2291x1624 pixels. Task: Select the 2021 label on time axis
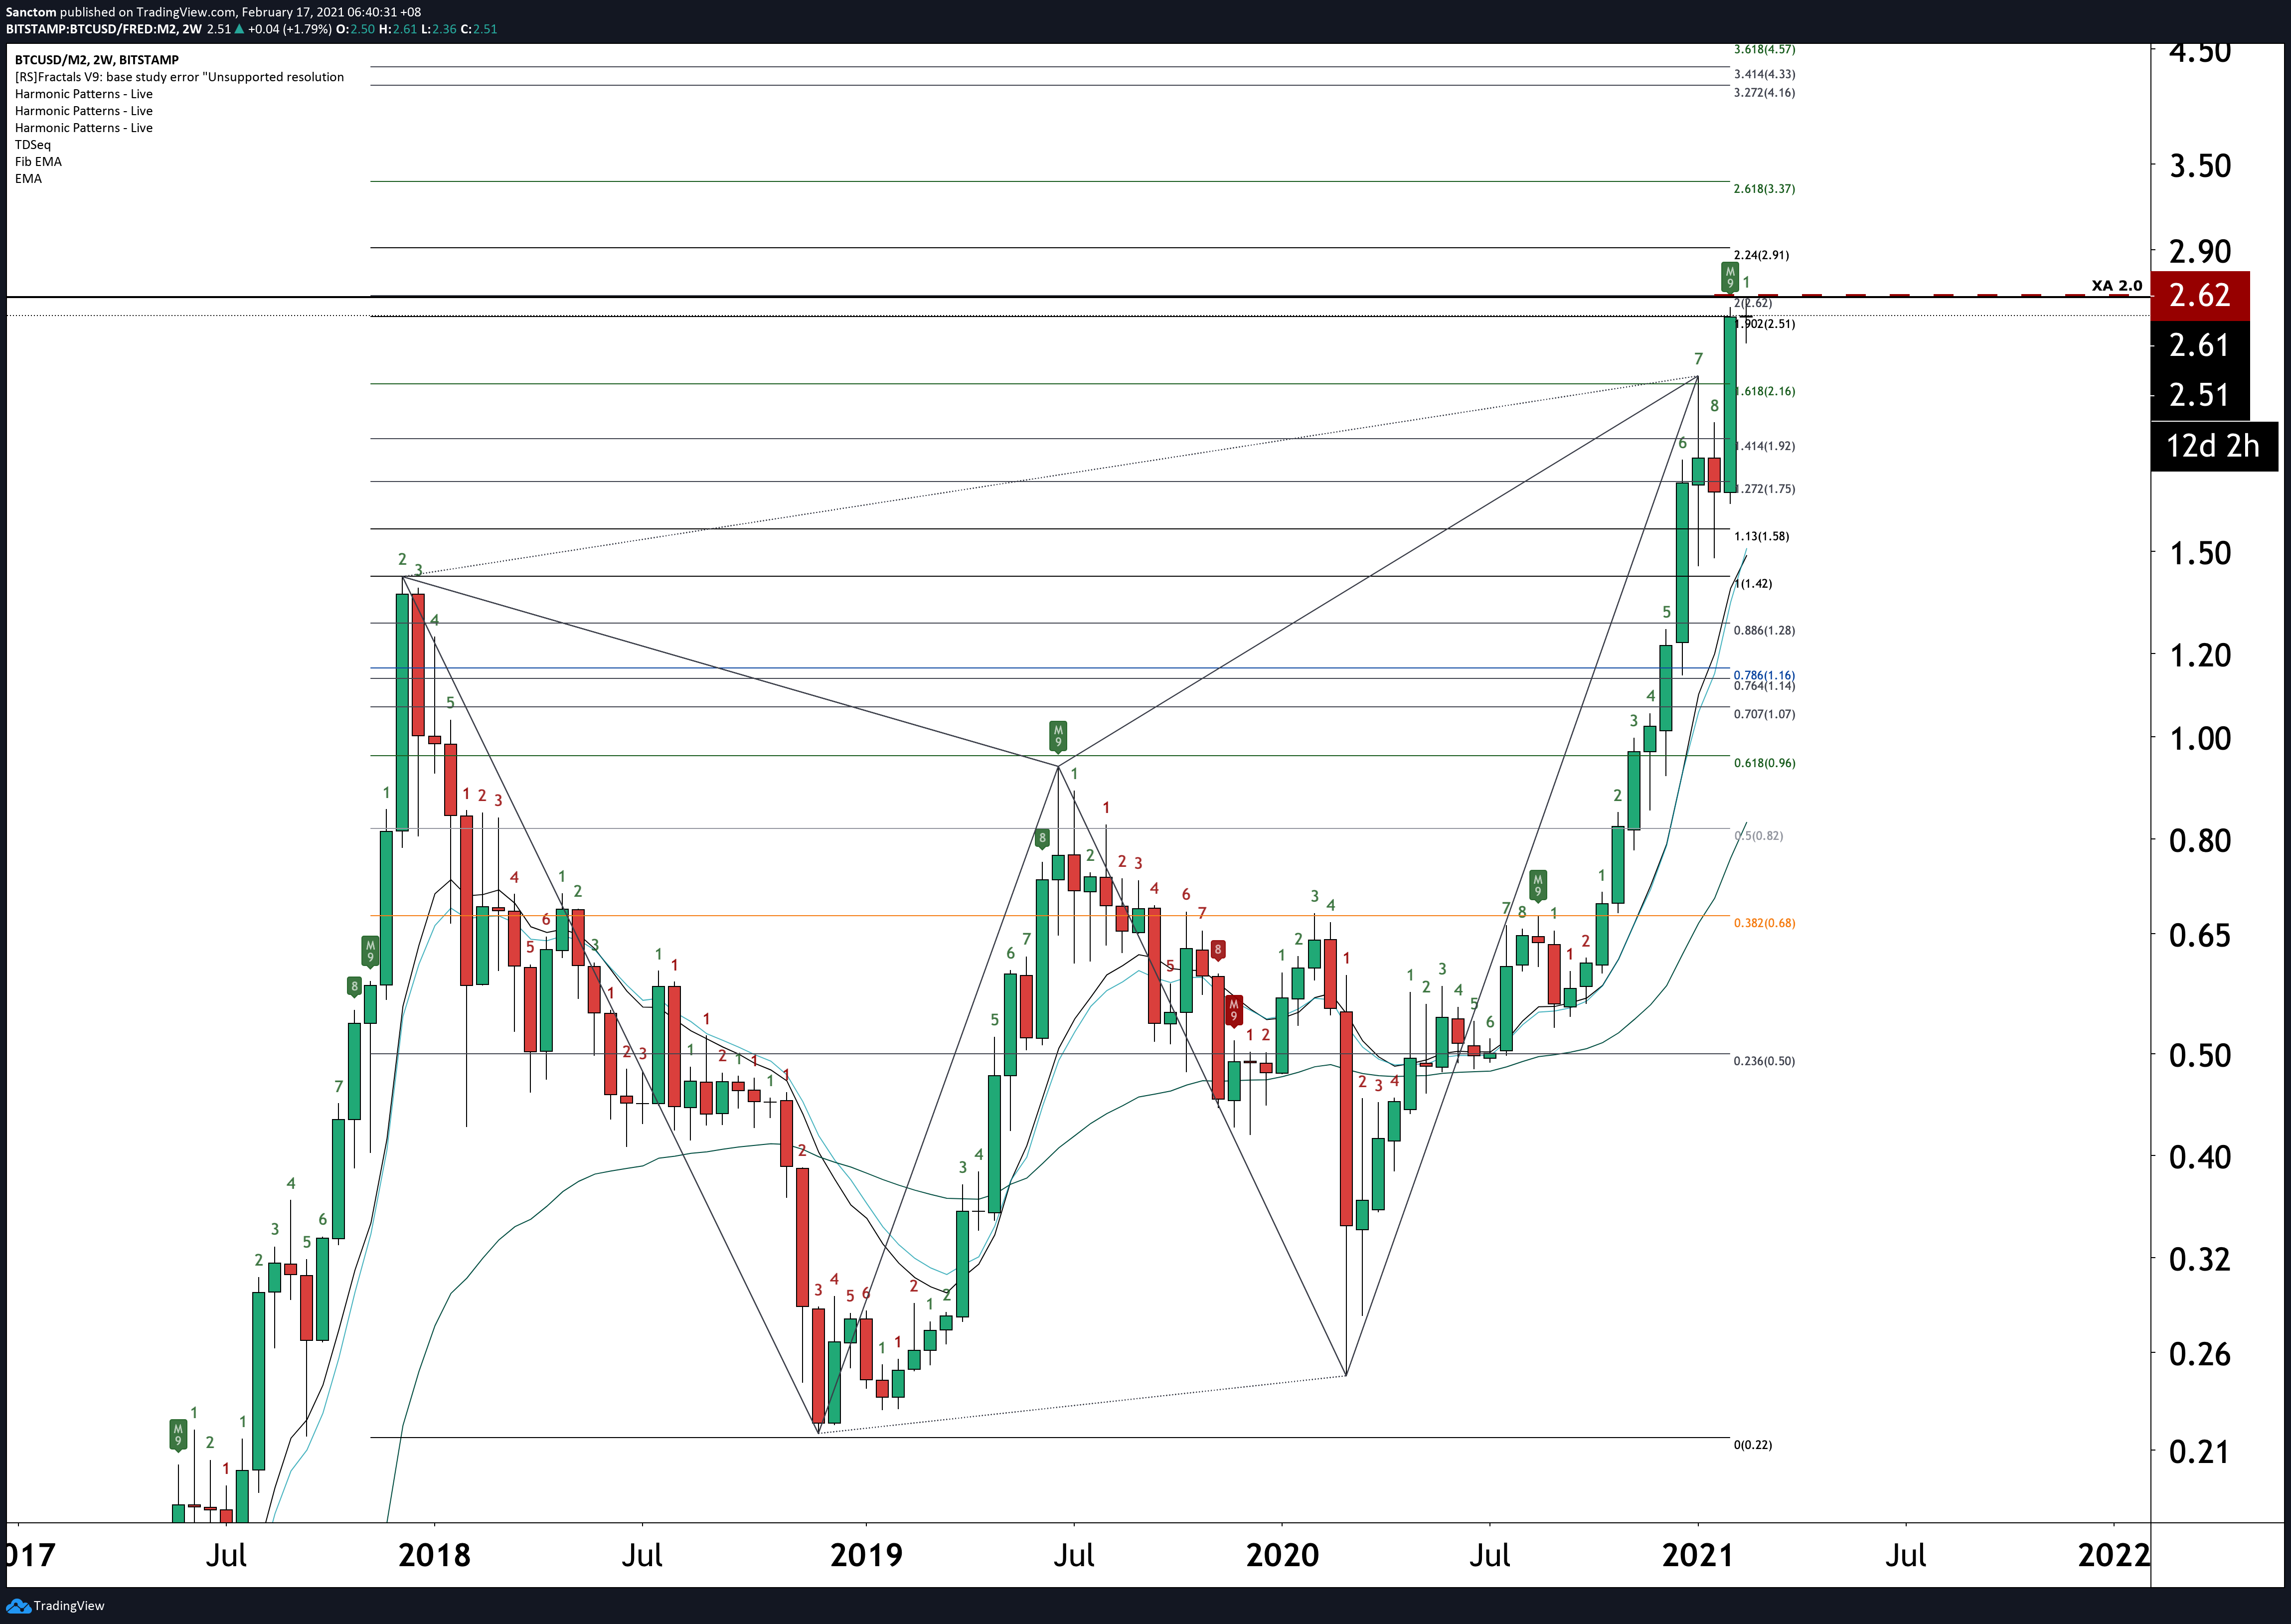click(1698, 1555)
